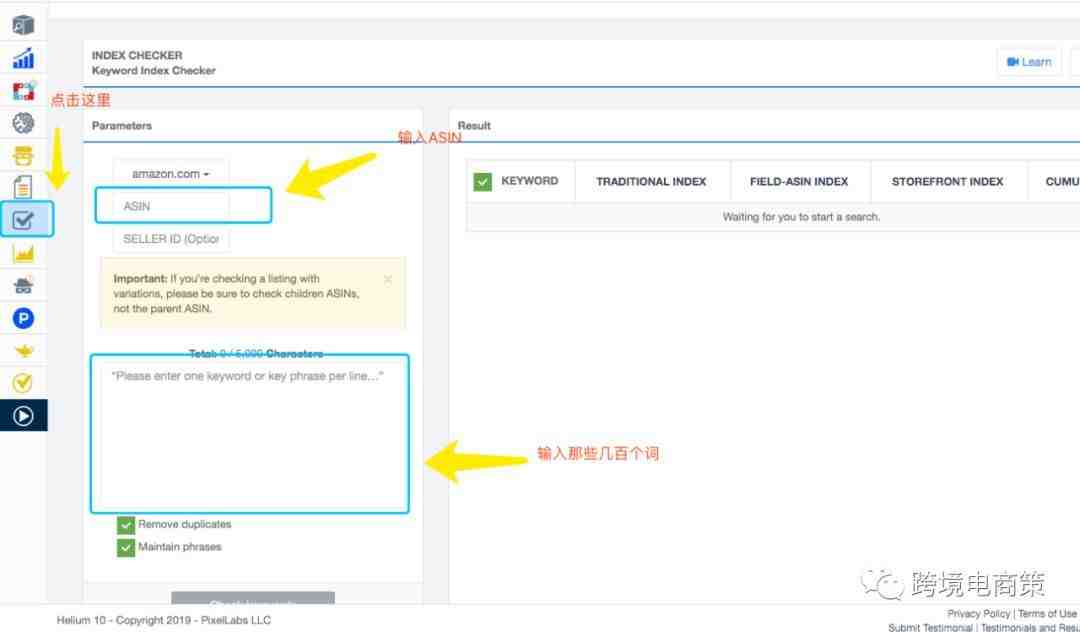
Task: Click the Learn video button
Action: coord(1029,62)
